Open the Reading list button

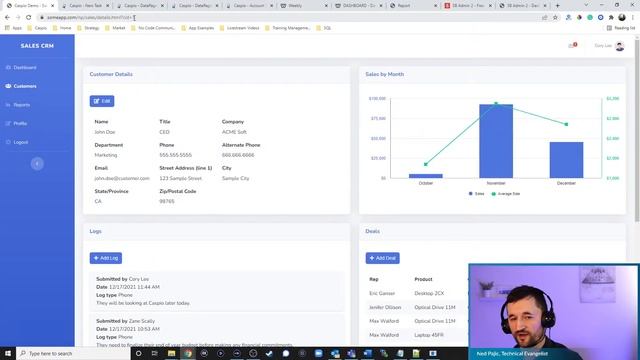pyautogui.click(x=621, y=28)
